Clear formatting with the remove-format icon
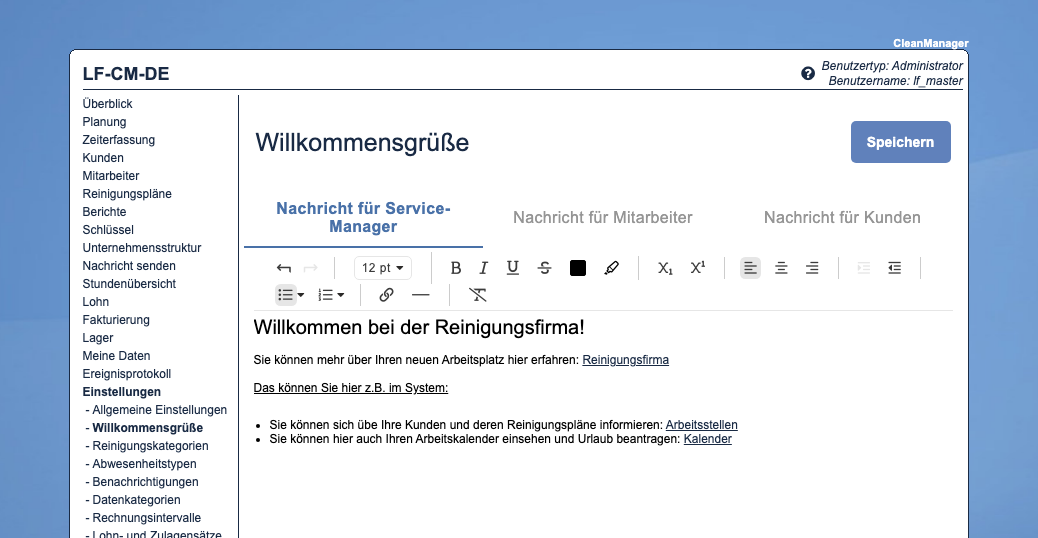1038x538 pixels. 478,295
